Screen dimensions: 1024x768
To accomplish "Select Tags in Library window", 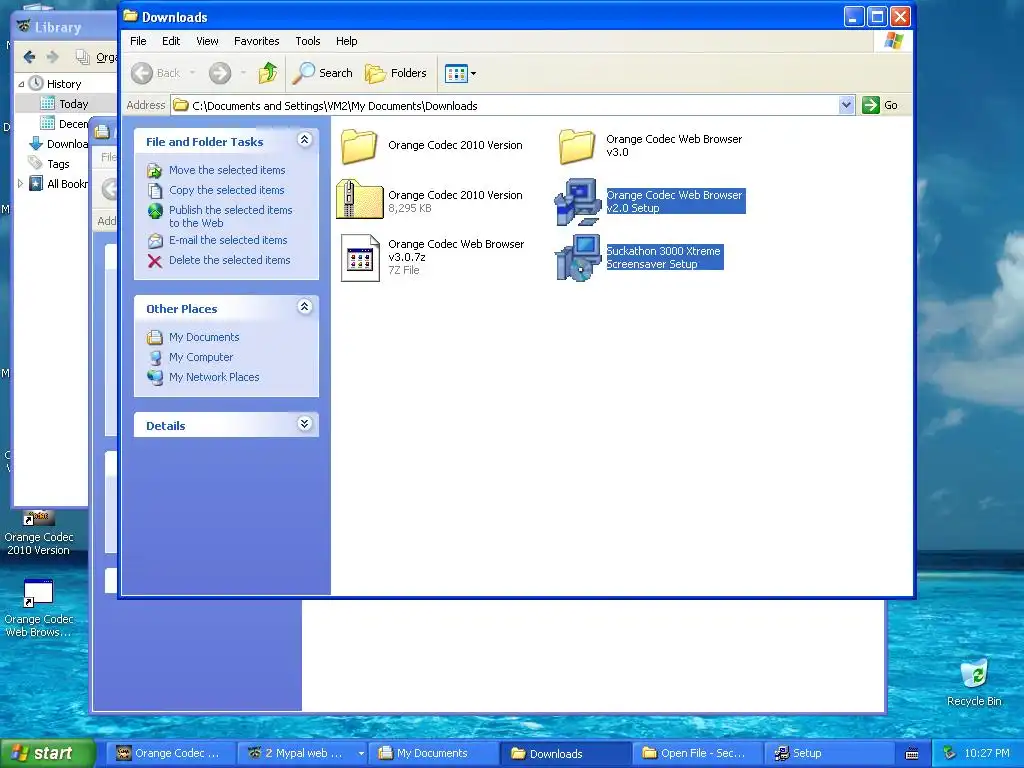I will [x=57, y=164].
